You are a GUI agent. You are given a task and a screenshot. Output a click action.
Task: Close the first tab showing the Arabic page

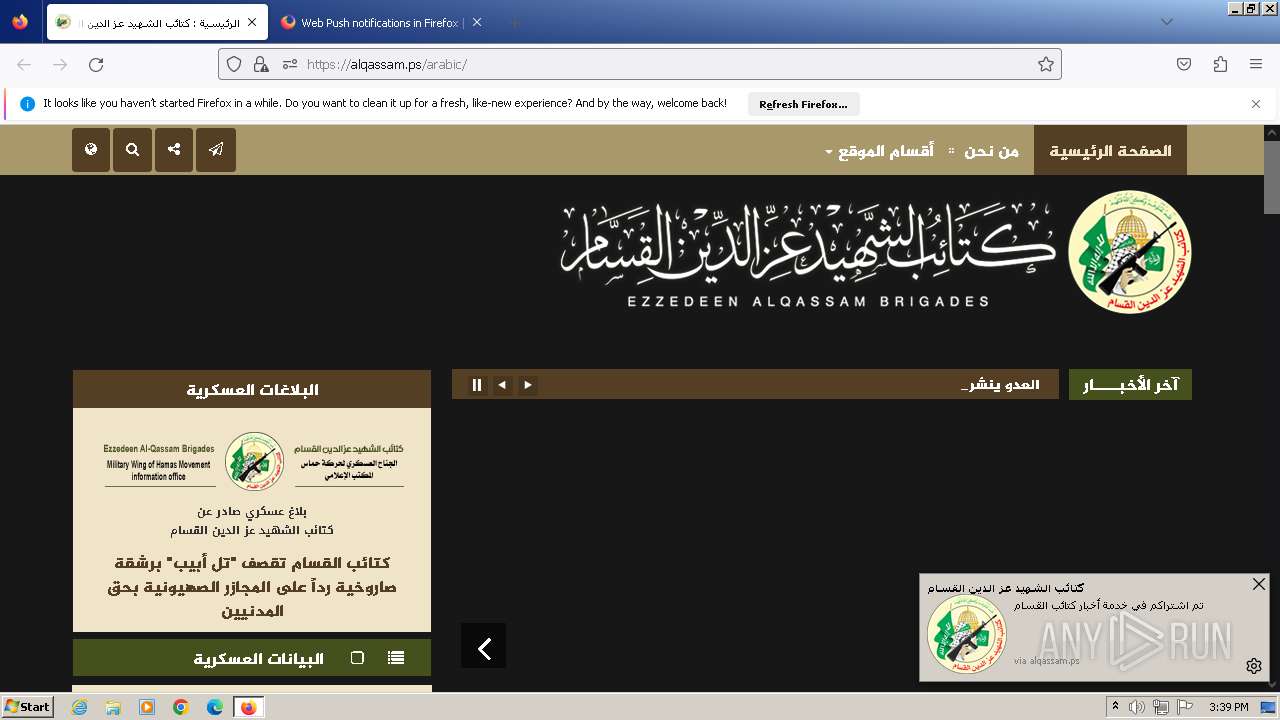pyautogui.click(x=252, y=22)
